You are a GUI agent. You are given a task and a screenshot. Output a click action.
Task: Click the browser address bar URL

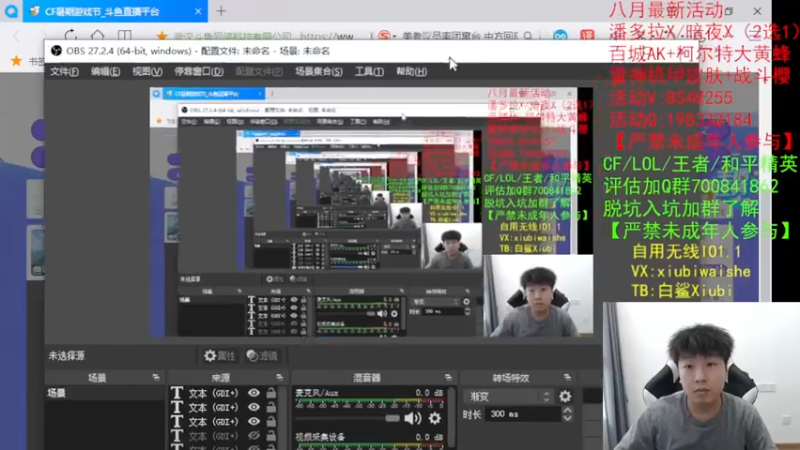coord(327,36)
